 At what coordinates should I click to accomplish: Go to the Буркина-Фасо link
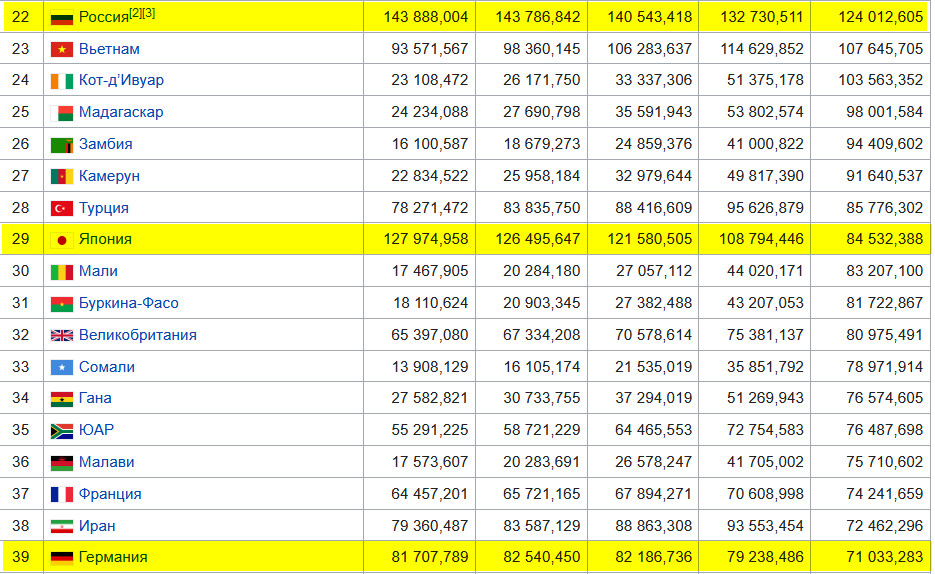click(x=128, y=303)
